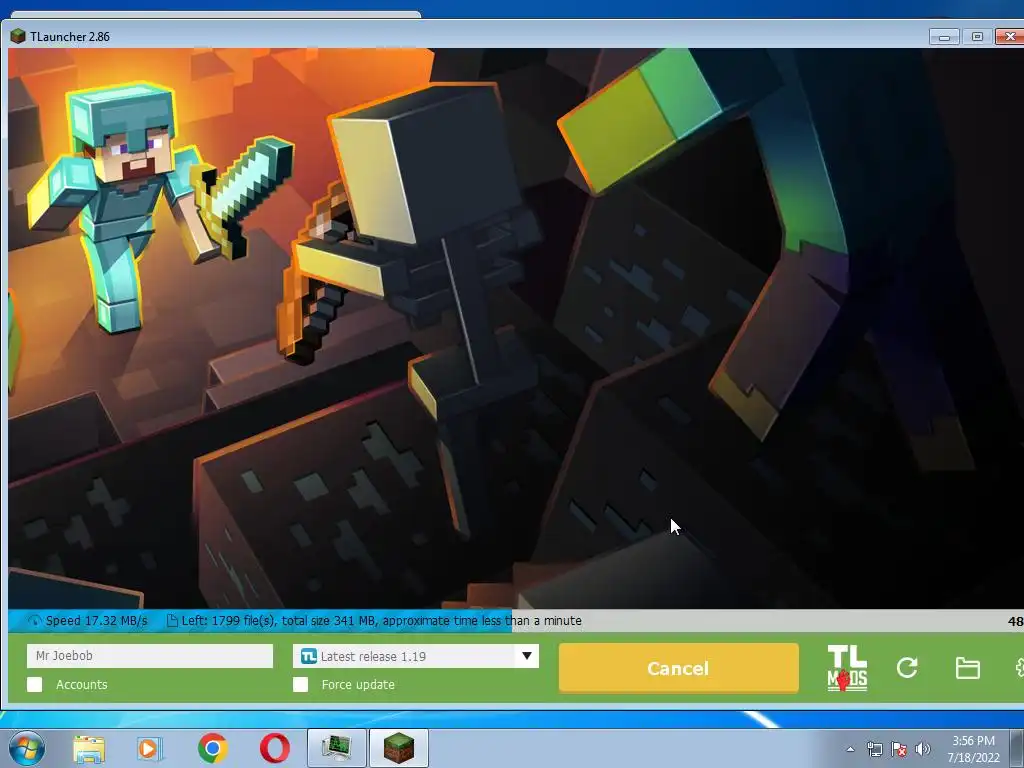Switch to the system monitor taskbar app
Image resolution: width=1024 pixels, height=768 pixels.
[x=336, y=748]
